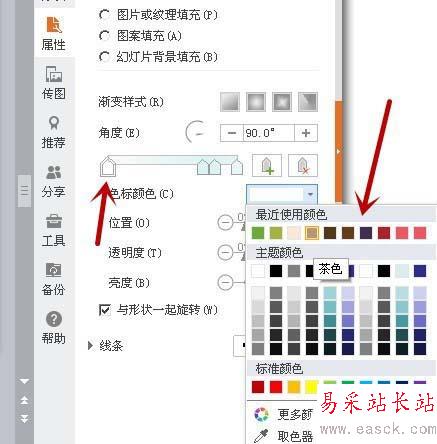437x444 pixels.
Task: Click the 传图 image upload icon
Action: [x=54, y=83]
